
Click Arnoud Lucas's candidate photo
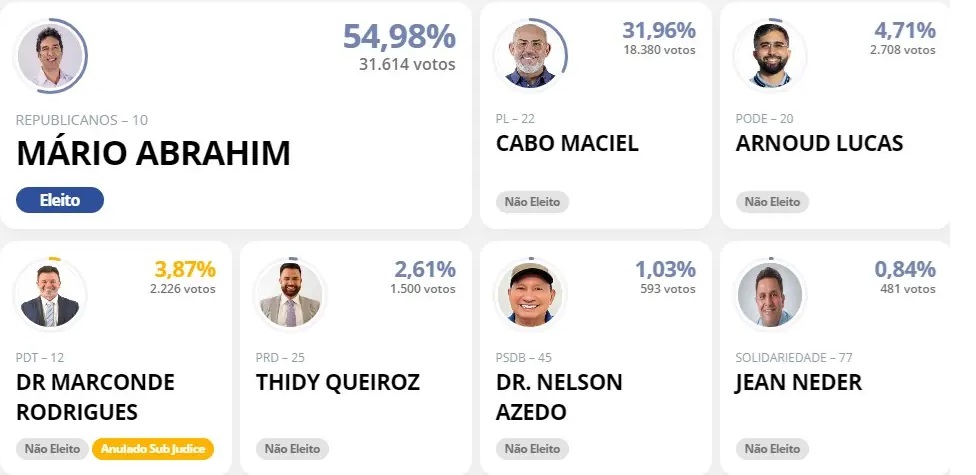tap(770, 56)
